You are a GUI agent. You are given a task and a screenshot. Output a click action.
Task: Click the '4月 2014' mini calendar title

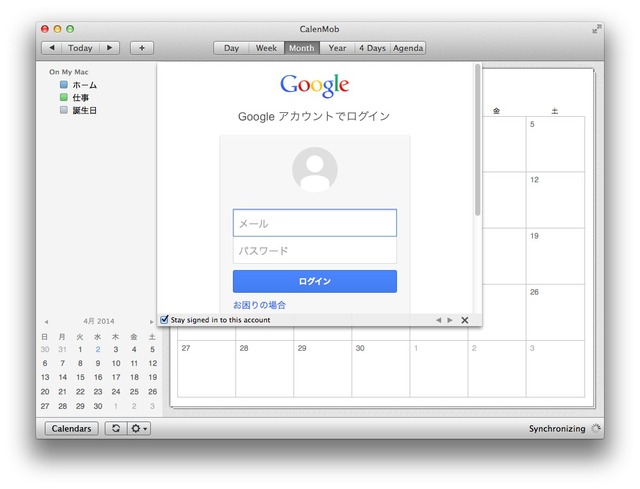tap(99, 321)
